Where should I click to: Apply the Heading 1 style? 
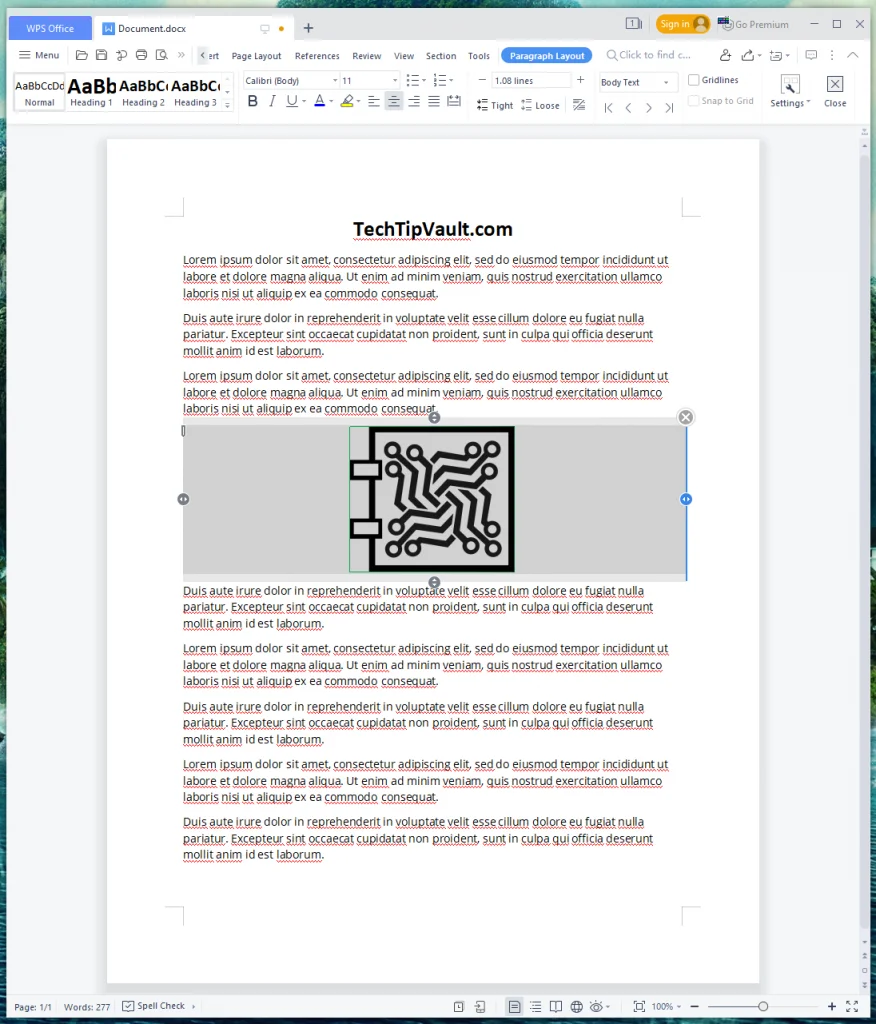[91, 92]
